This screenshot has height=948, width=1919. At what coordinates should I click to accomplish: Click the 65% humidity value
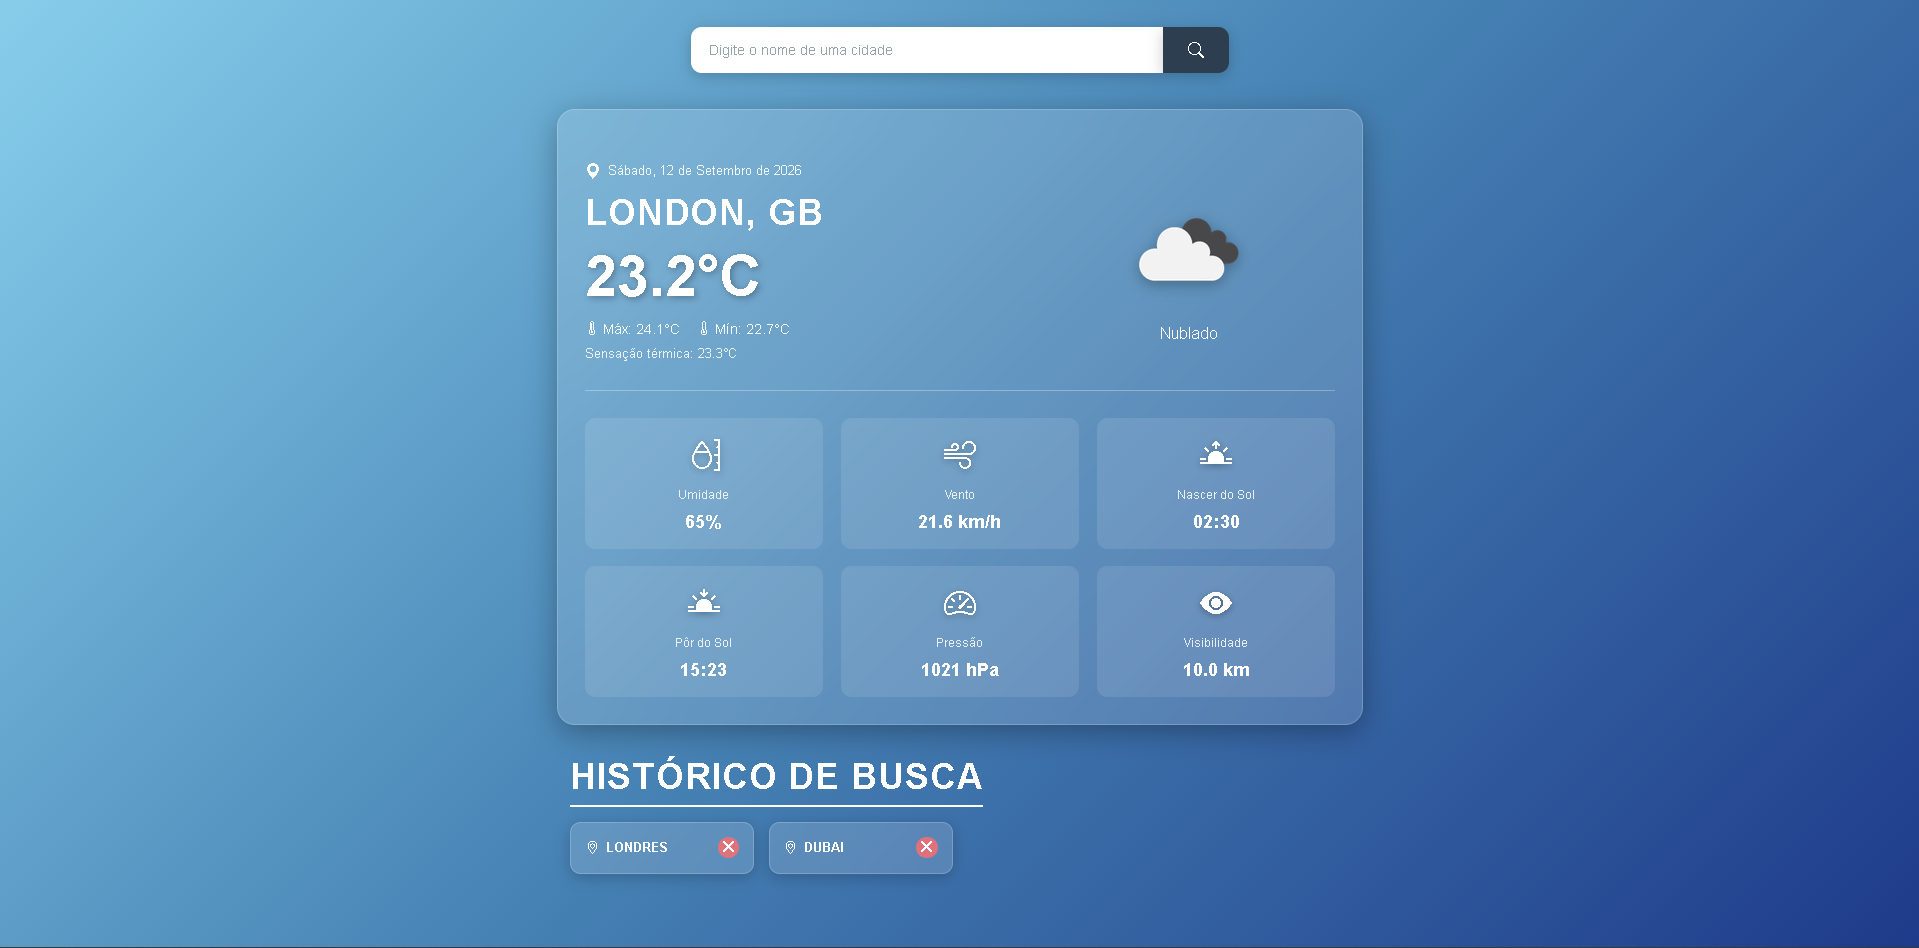click(703, 522)
